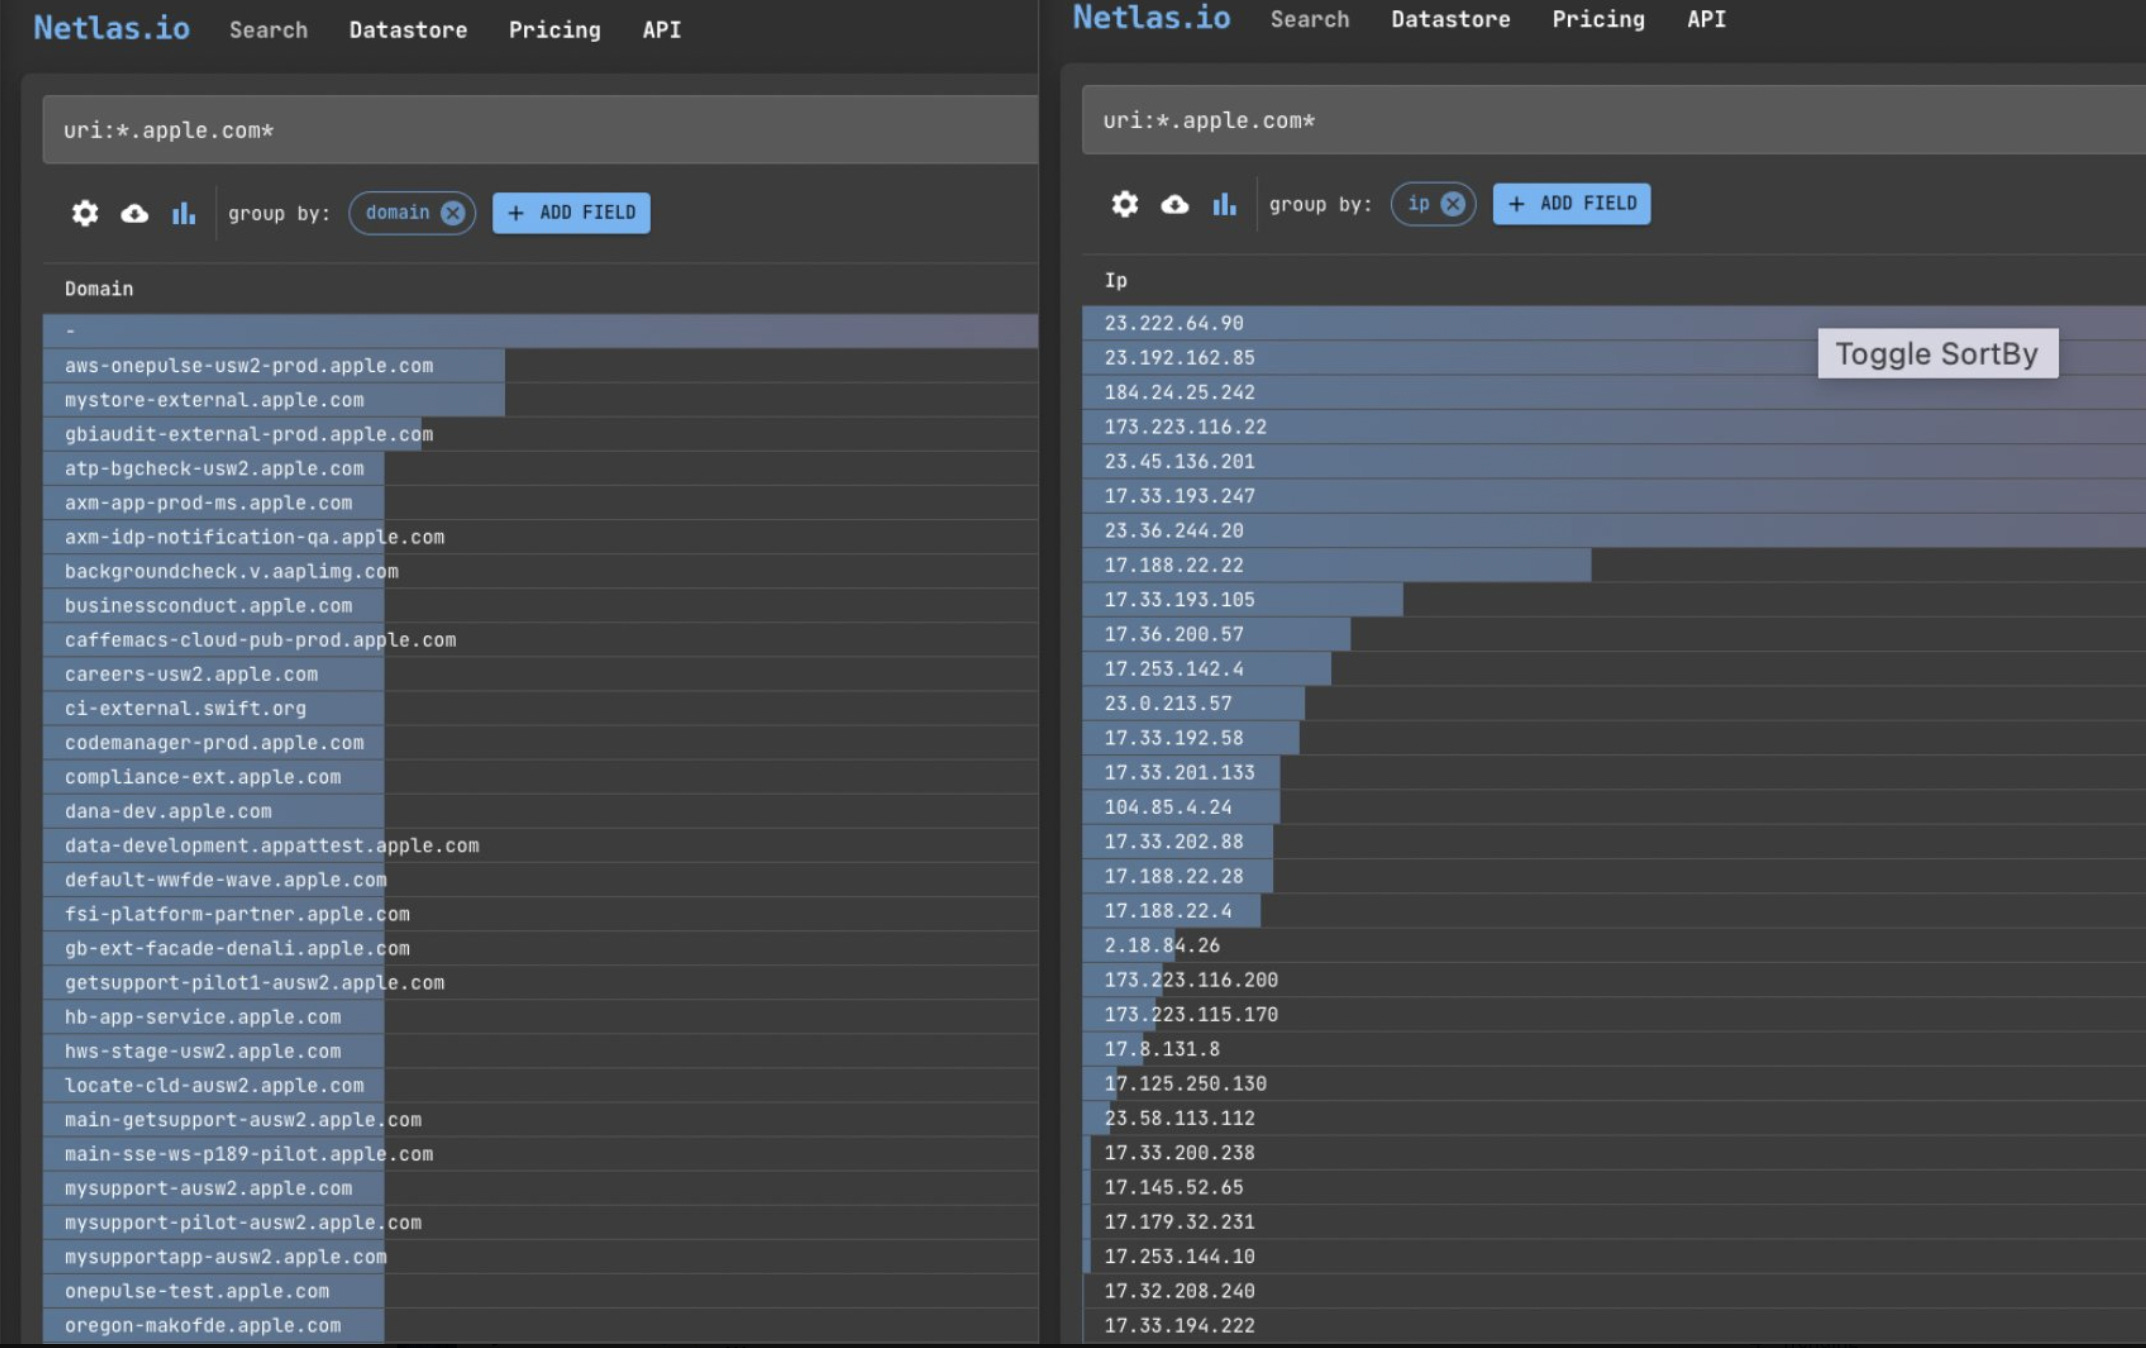The height and width of the screenshot is (1348, 2146).
Task: Select oregon-makofde.apple.com row
Action: pos(540,1326)
